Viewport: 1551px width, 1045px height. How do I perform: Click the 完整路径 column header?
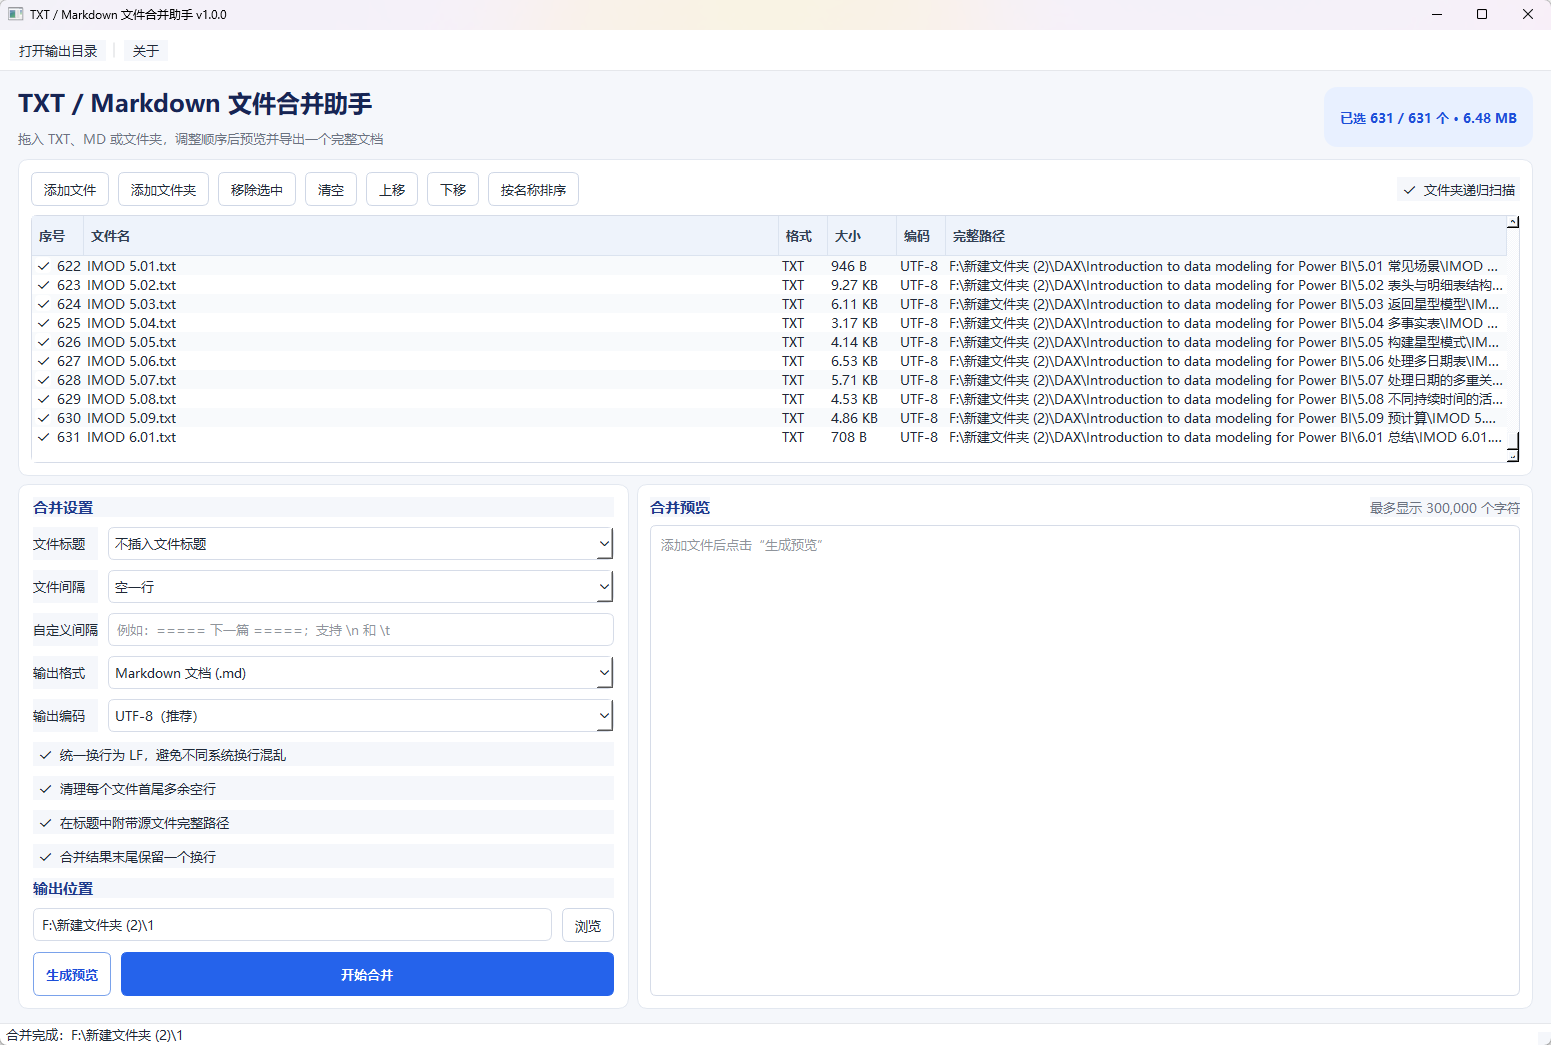[1225, 236]
